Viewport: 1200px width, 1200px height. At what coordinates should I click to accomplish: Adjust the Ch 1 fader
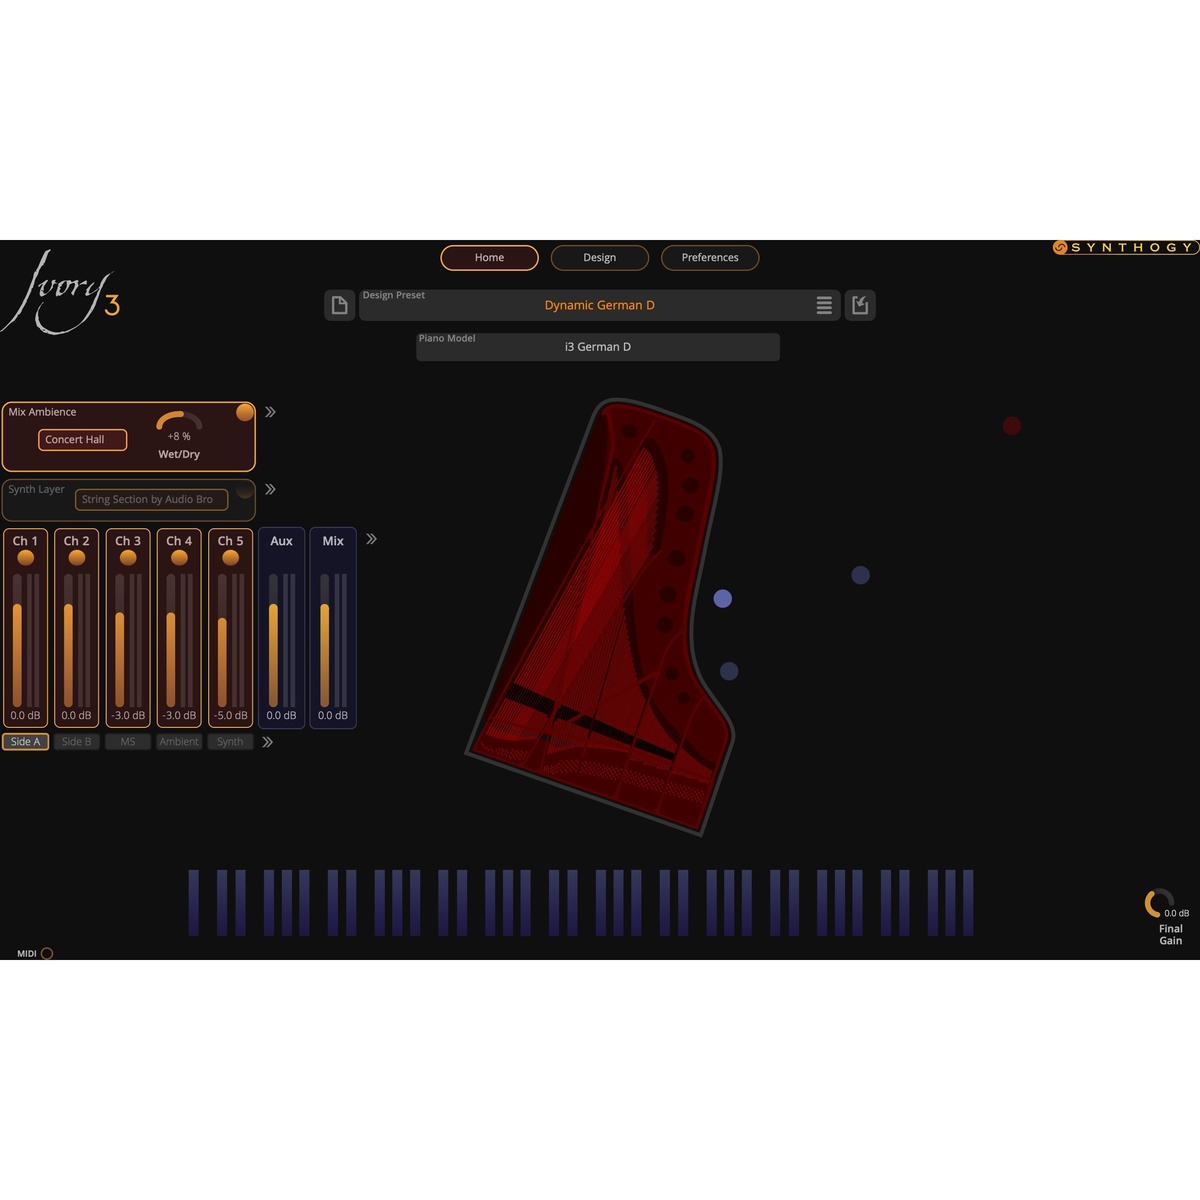[17, 640]
